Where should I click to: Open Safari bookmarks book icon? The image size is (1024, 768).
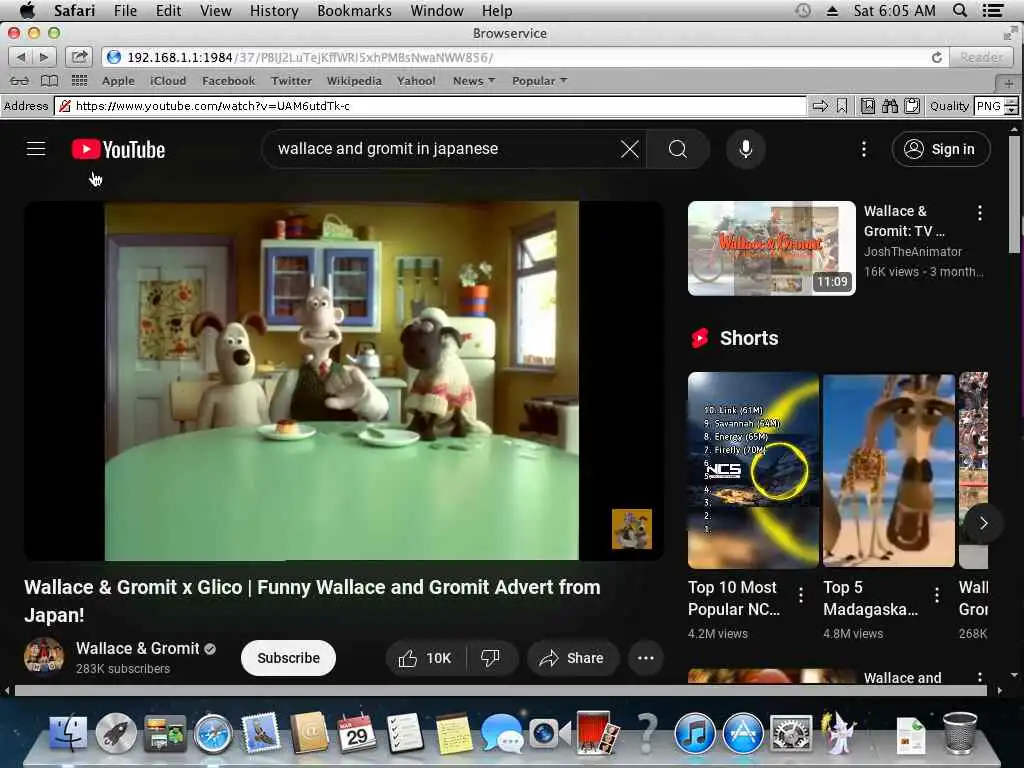point(50,81)
